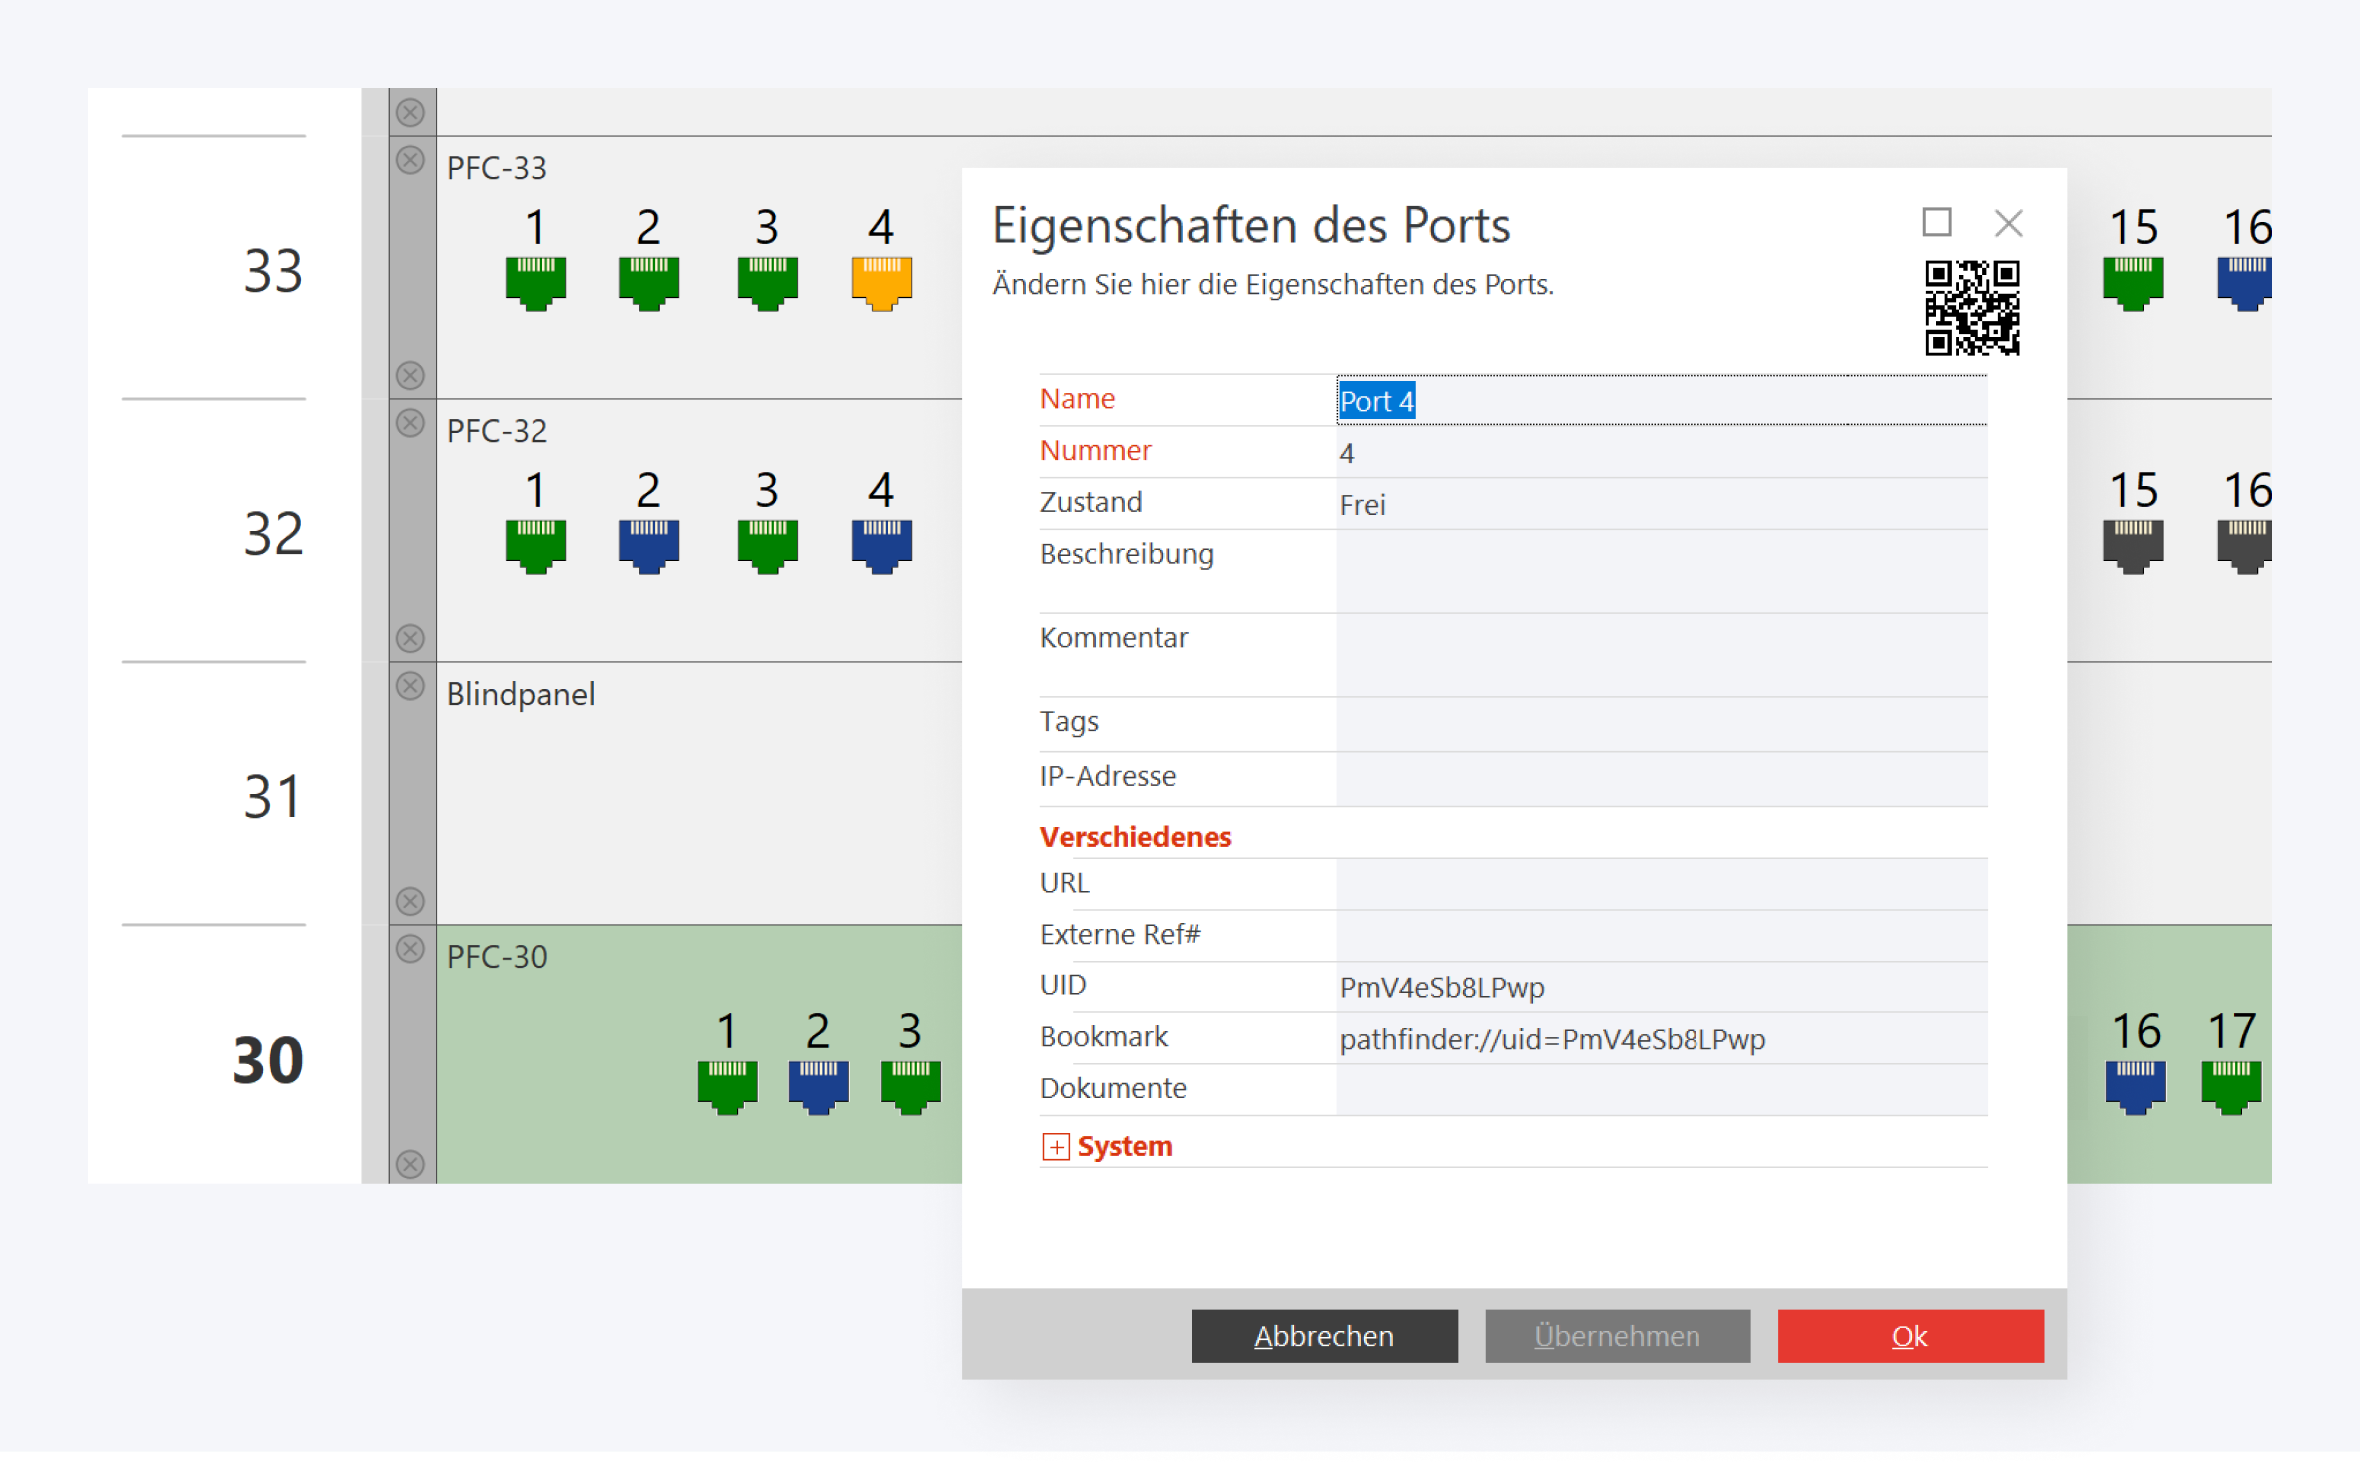The image size is (2360, 1480).
Task: Confirm with the red Ok button
Action: pyautogui.click(x=1909, y=1336)
